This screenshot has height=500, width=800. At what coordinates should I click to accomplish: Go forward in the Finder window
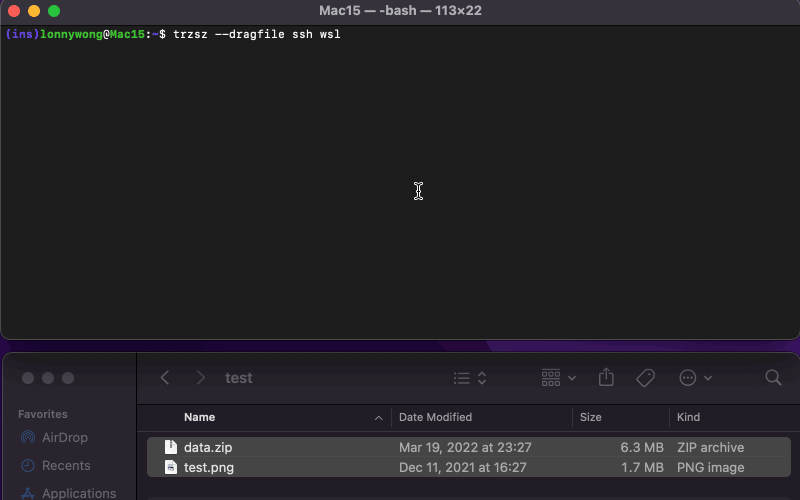point(201,378)
